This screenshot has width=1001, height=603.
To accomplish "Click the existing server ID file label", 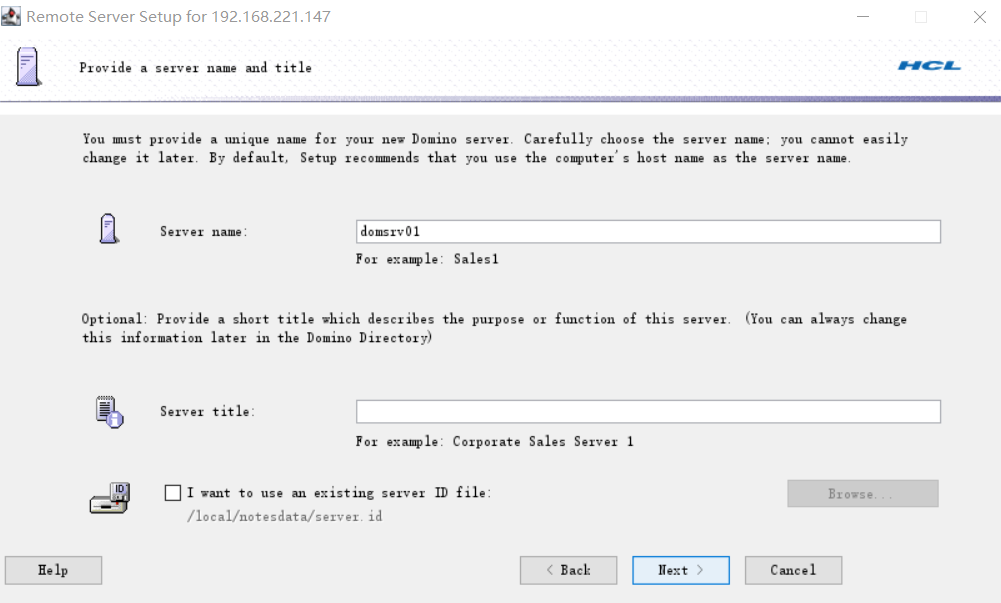I will coord(339,493).
